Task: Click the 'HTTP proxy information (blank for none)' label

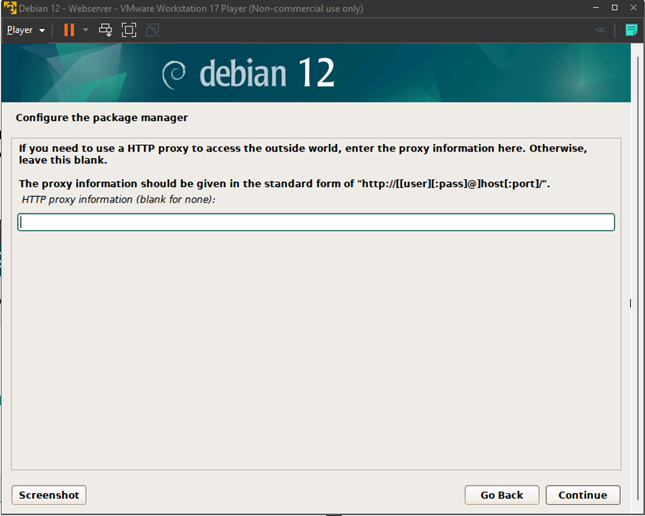Action: pyautogui.click(x=118, y=200)
